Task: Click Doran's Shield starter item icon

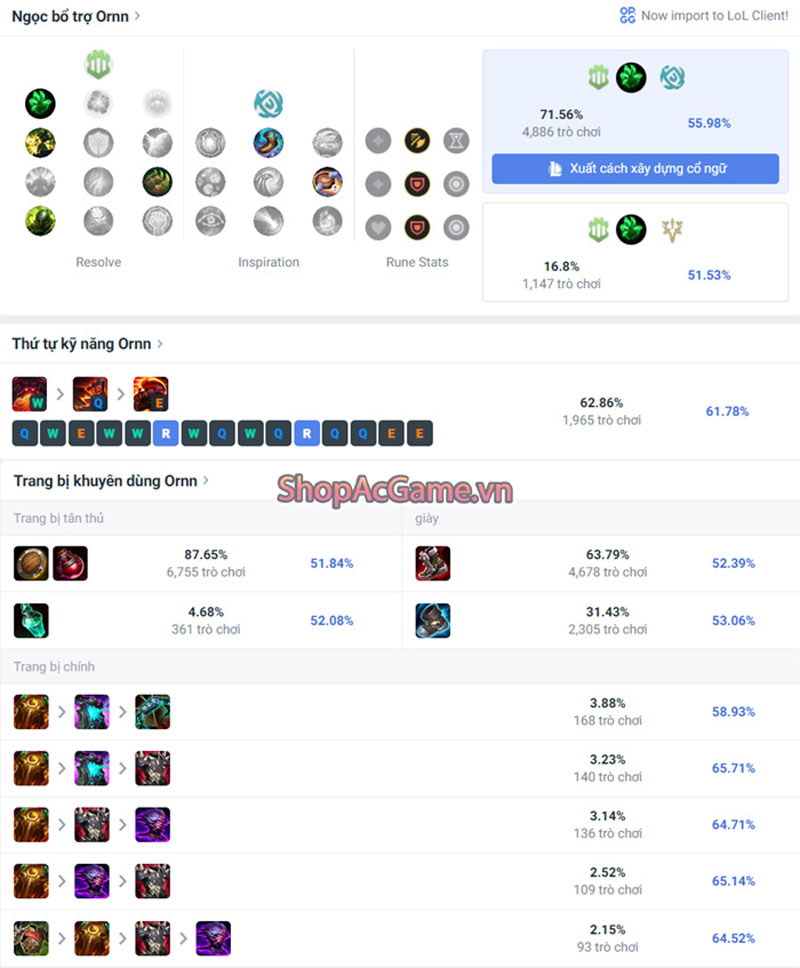Action: (x=31, y=563)
